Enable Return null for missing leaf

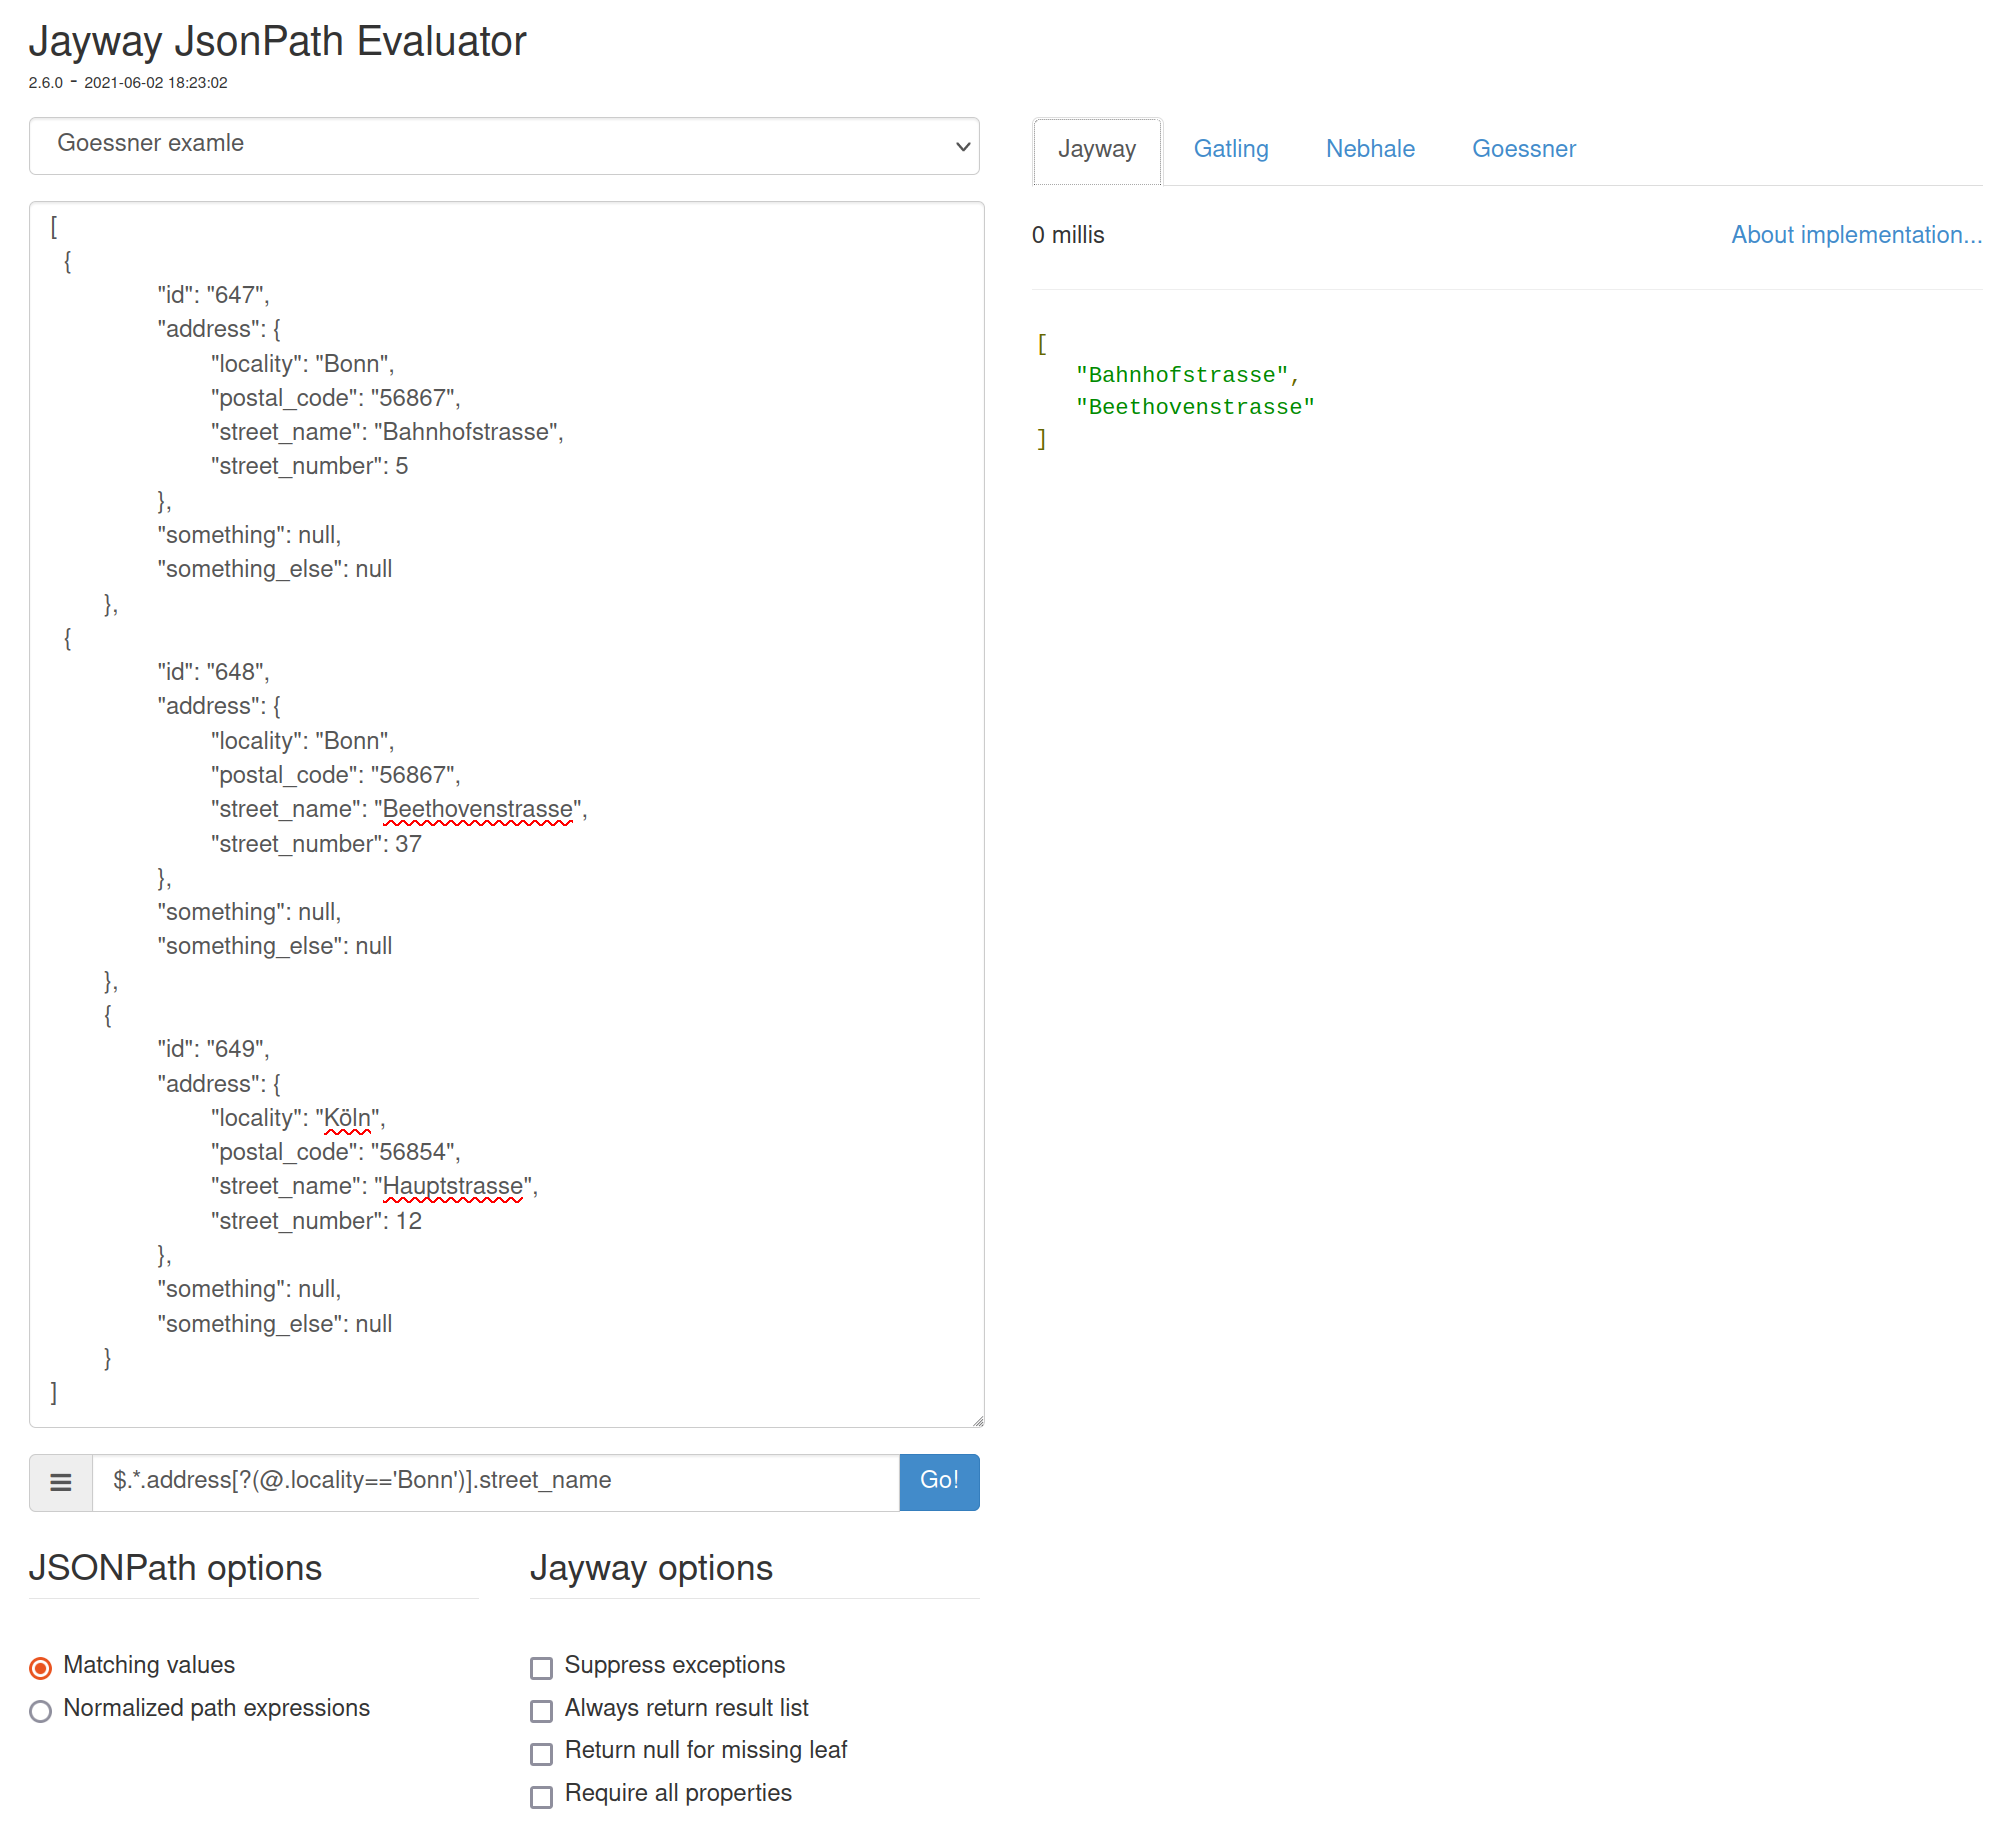[x=542, y=1753]
